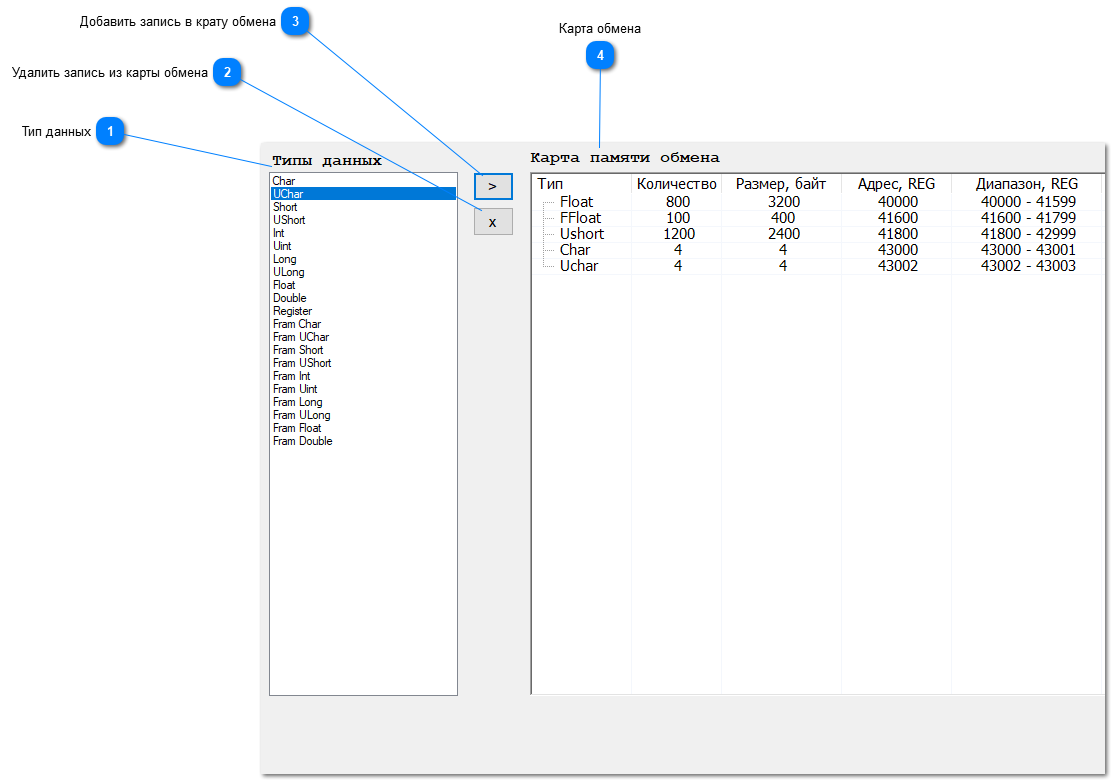Click address cell '43002'
1114x783 pixels.
pyautogui.click(x=898, y=266)
